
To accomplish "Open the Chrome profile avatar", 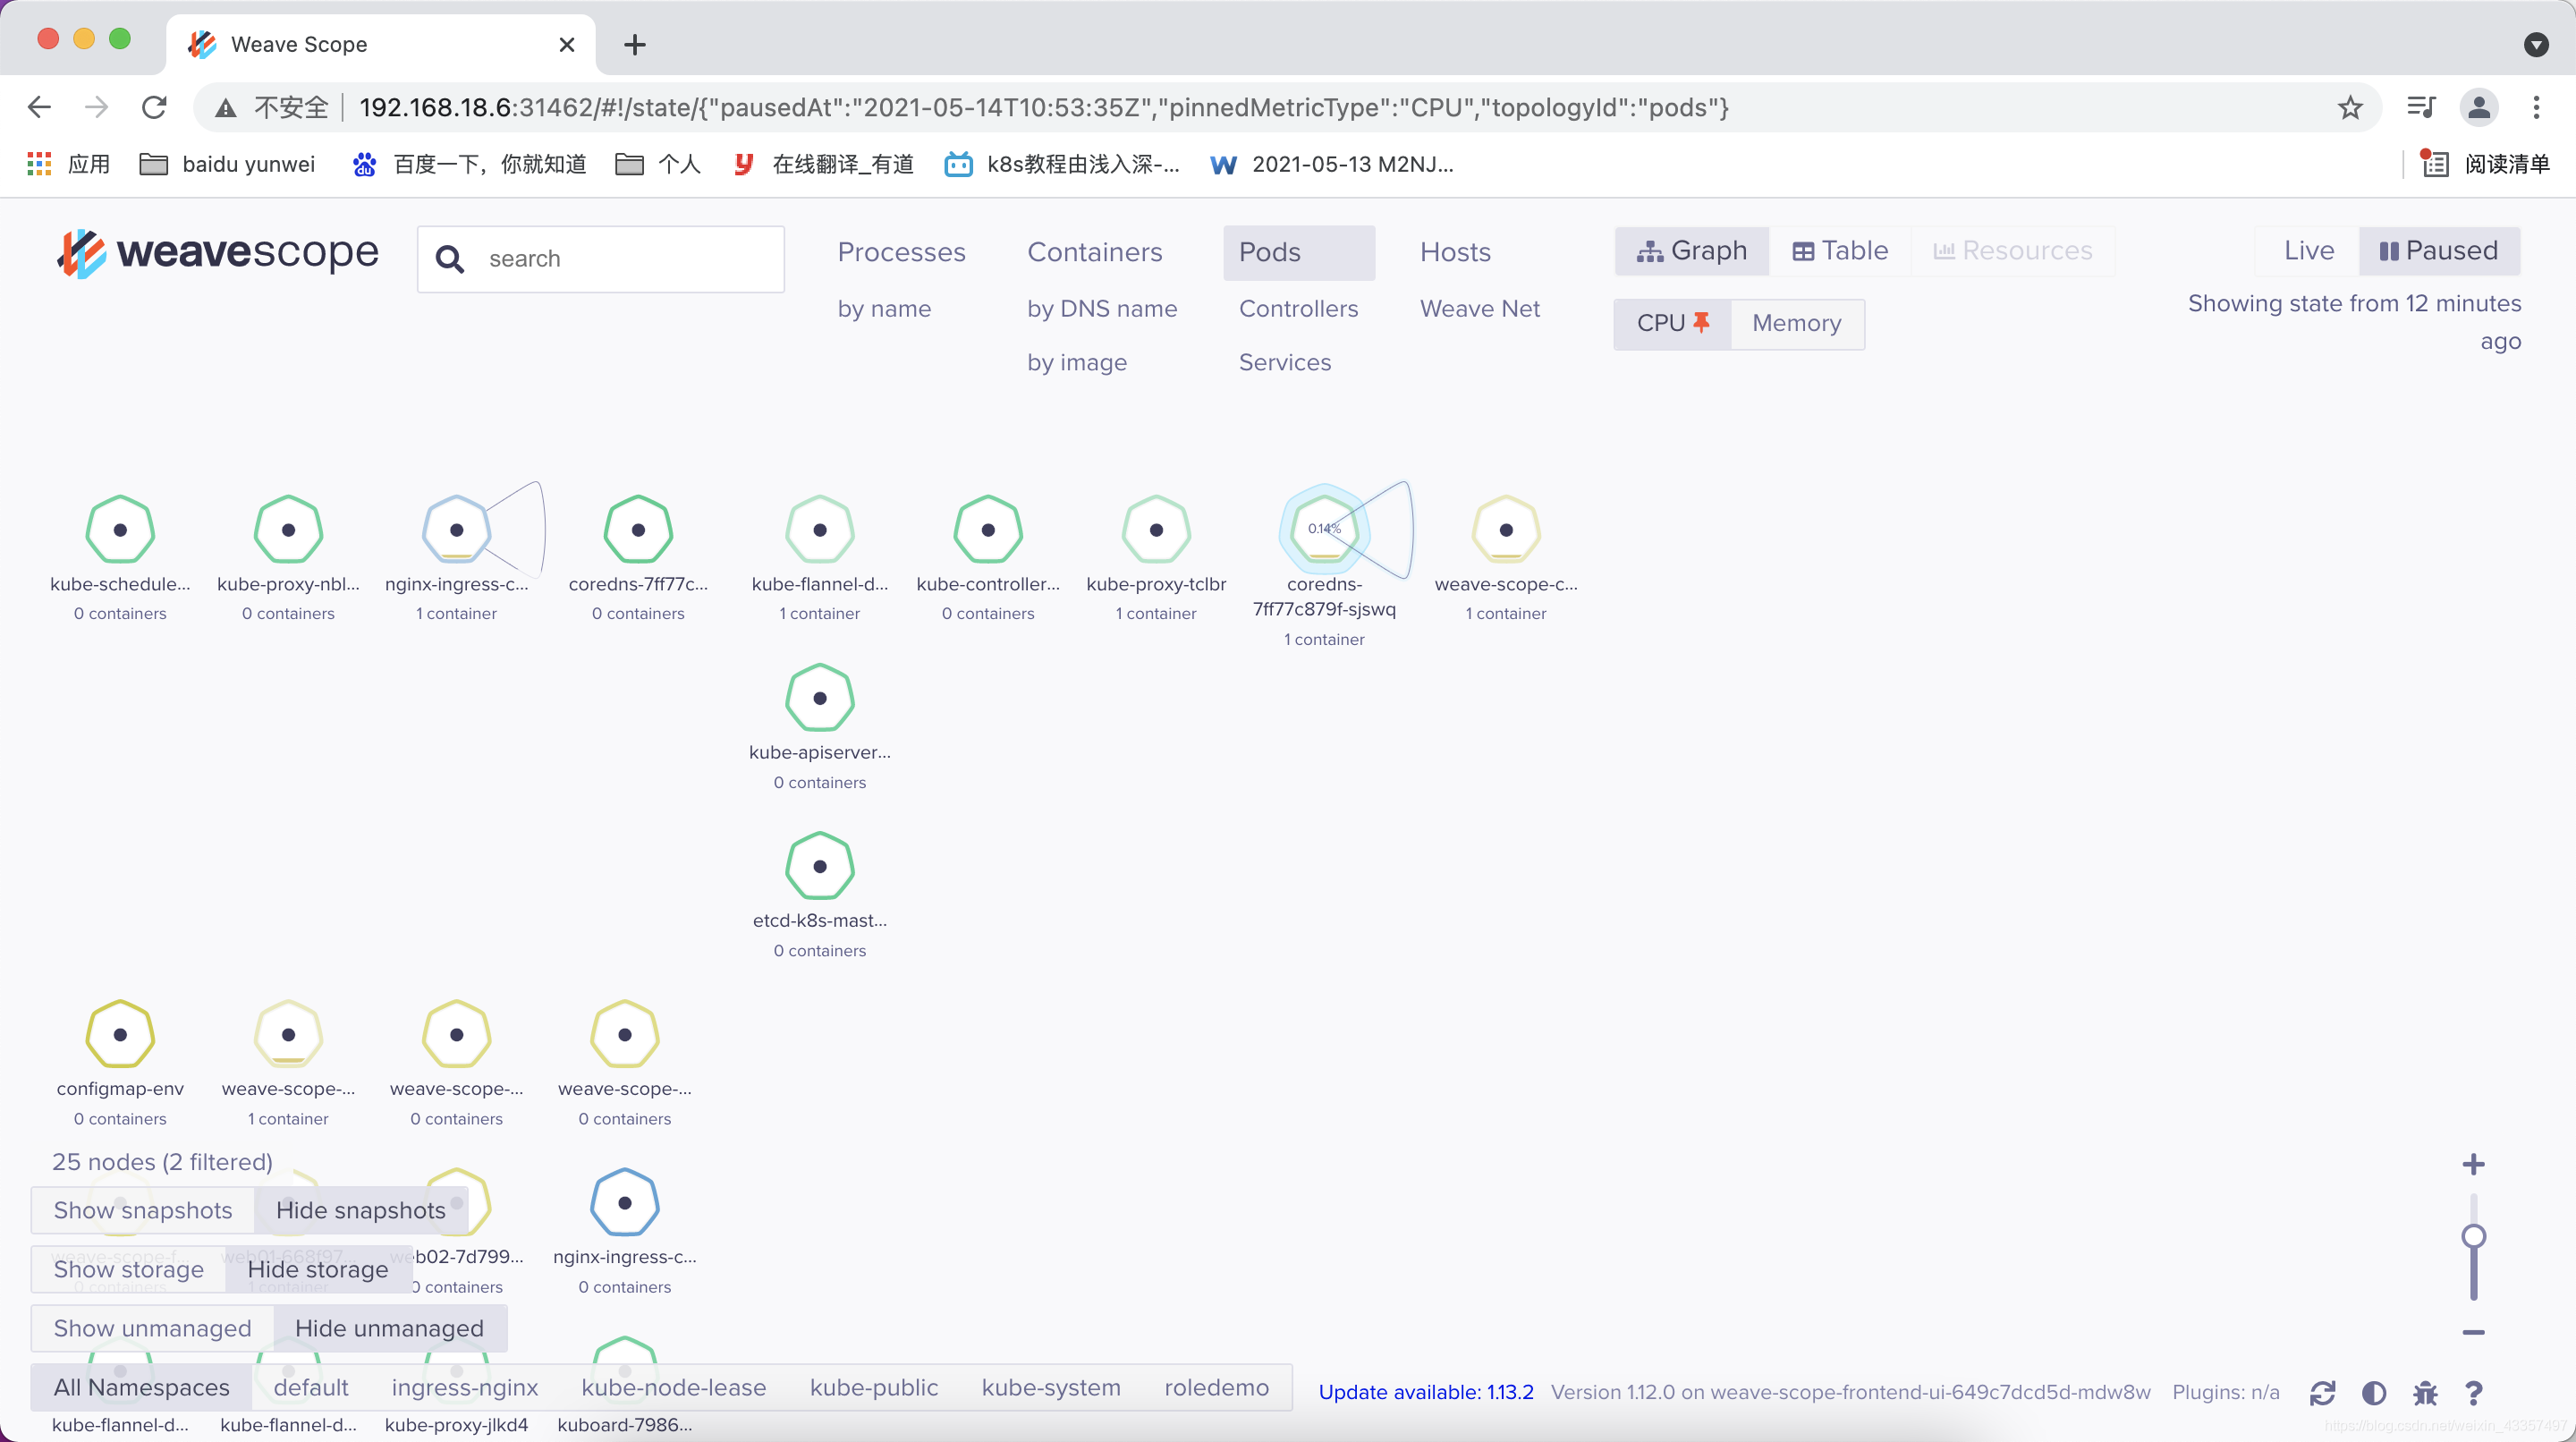I will [2479, 107].
